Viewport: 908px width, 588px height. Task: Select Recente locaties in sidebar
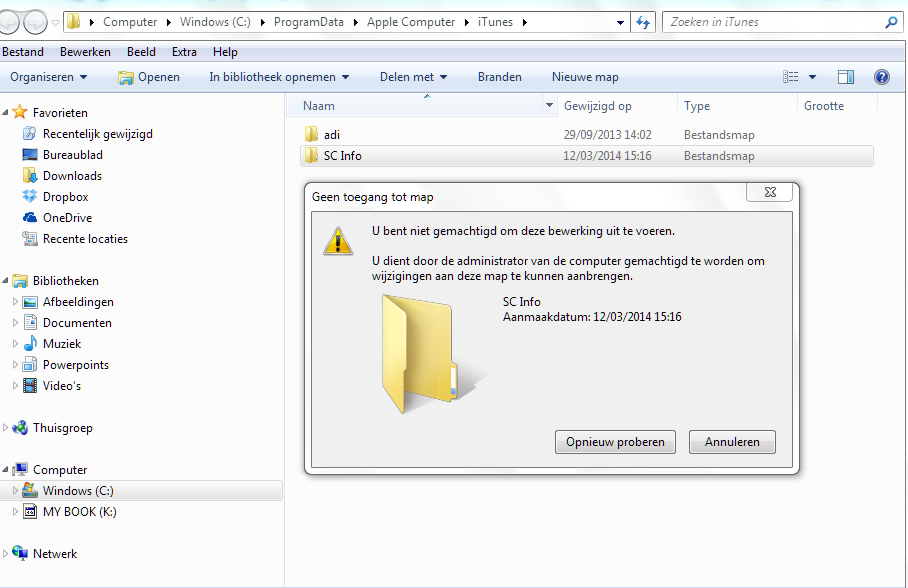pyautogui.click(x=85, y=239)
